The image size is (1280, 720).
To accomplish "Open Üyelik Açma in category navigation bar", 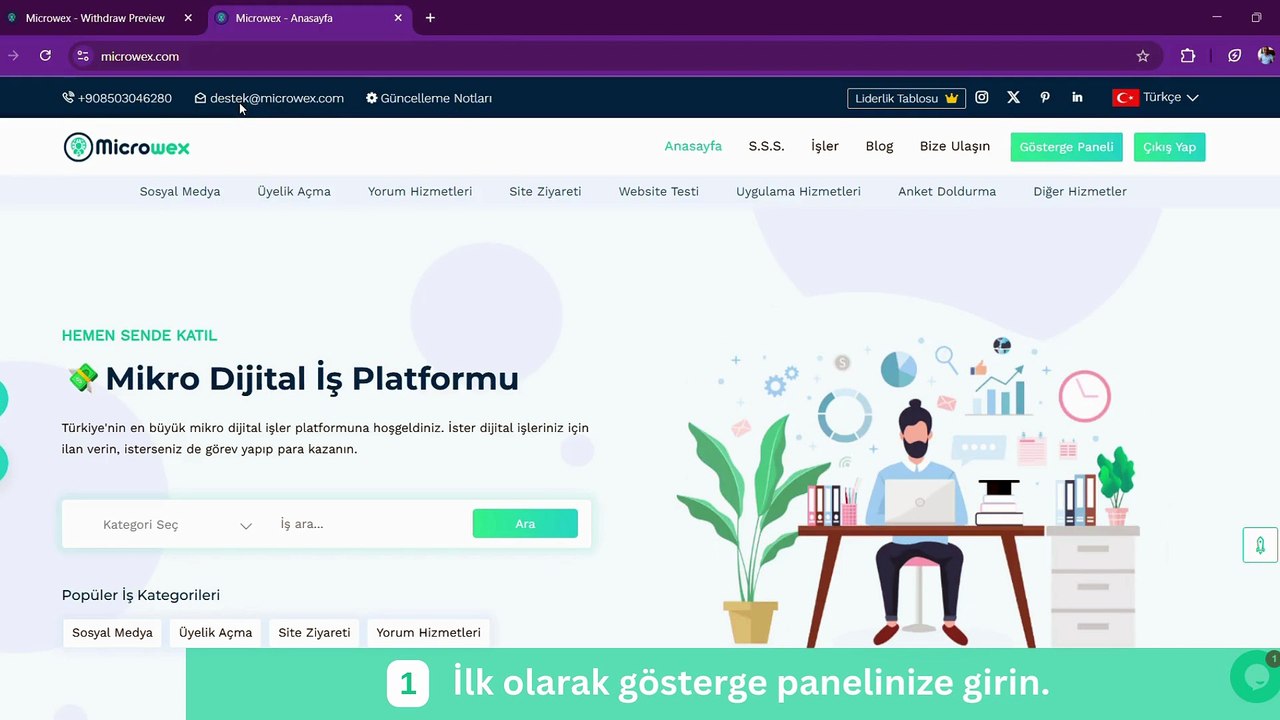I will (294, 191).
